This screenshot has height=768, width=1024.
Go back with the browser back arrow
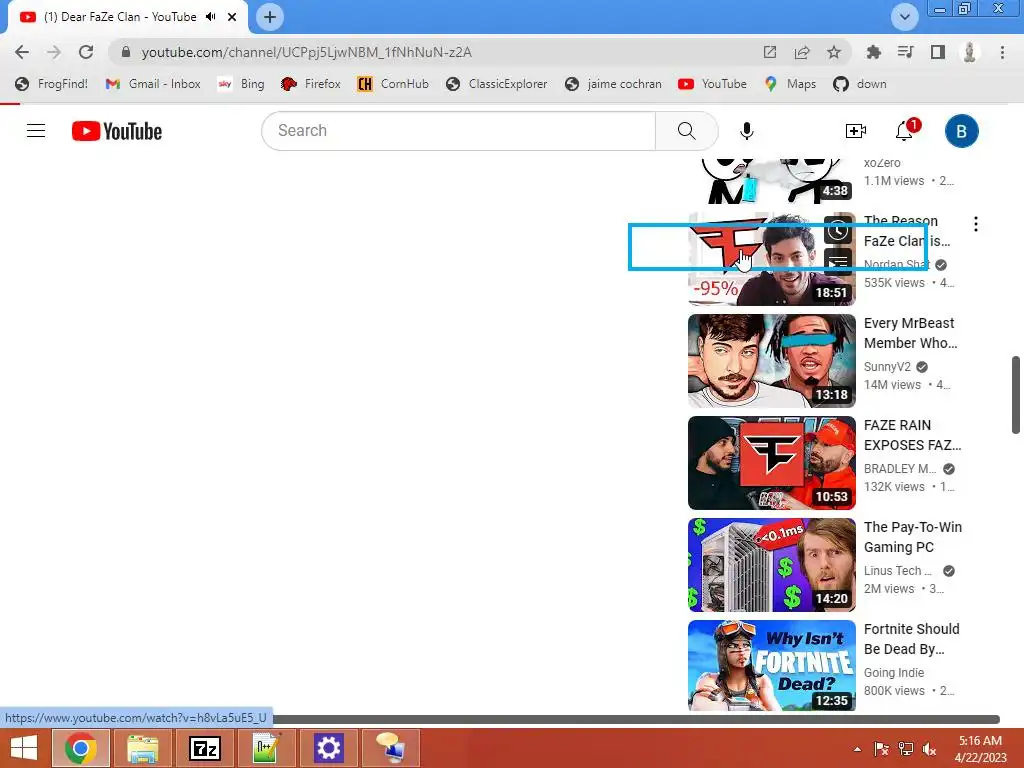tap(22, 52)
